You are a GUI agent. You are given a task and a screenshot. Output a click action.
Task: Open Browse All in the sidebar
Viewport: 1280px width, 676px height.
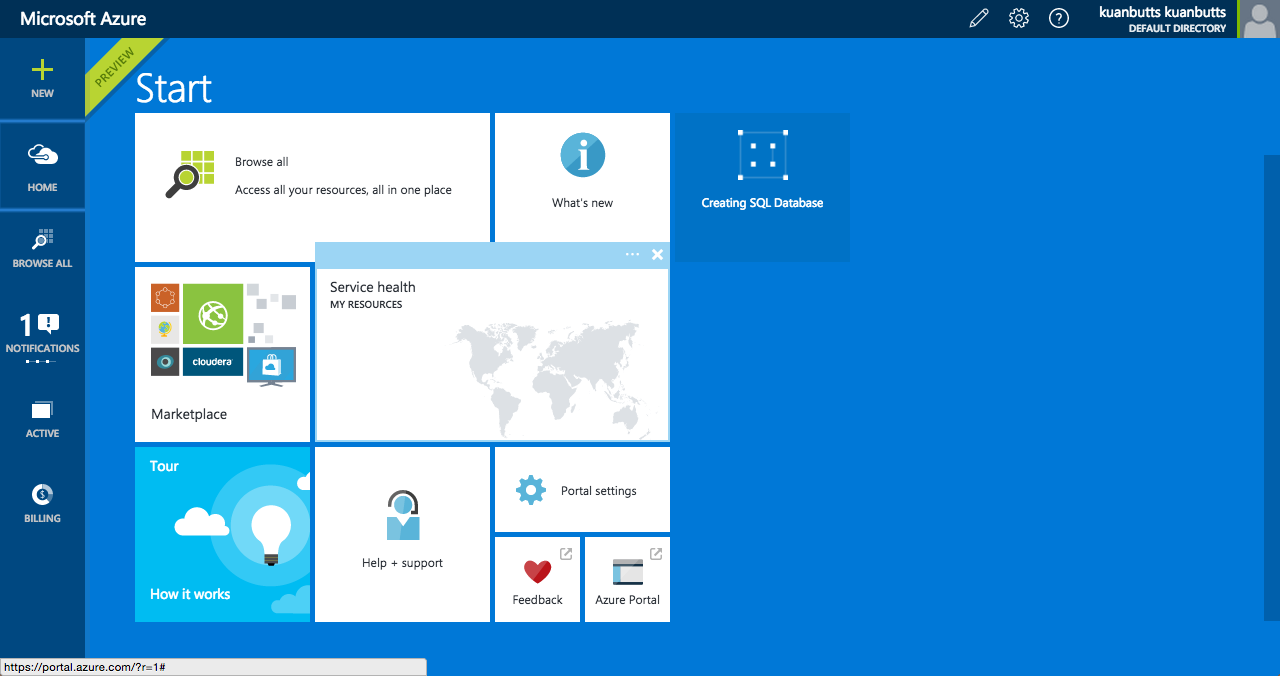42,248
